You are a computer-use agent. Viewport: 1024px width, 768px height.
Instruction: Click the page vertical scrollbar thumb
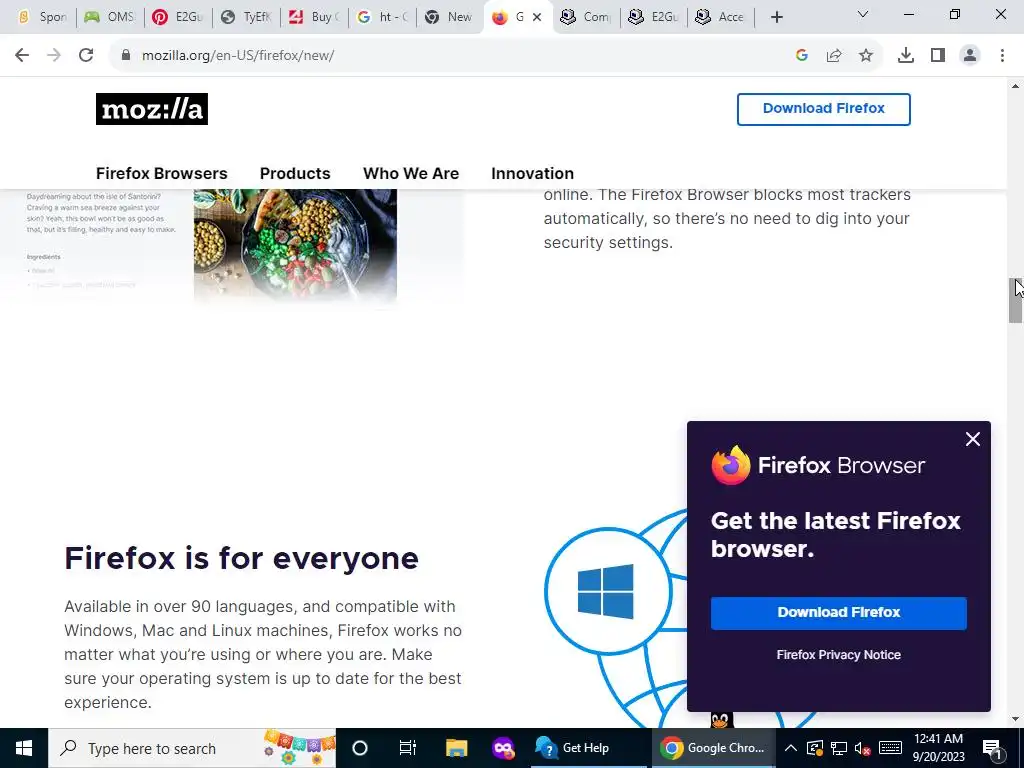1015,300
